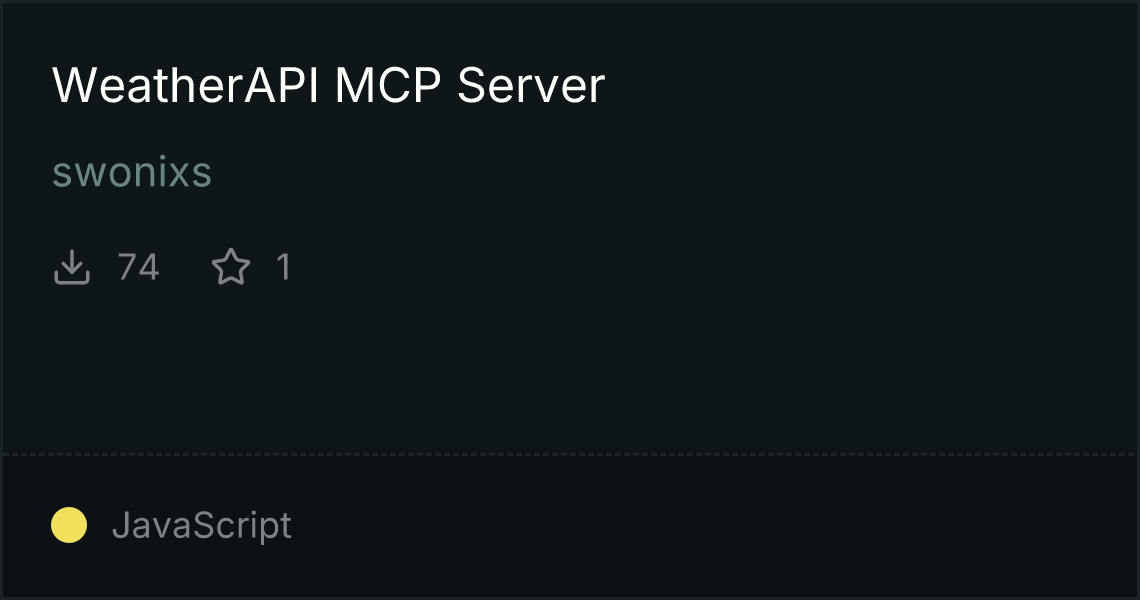Visit the swonixs author profile
1140x600 pixels.
(x=132, y=172)
